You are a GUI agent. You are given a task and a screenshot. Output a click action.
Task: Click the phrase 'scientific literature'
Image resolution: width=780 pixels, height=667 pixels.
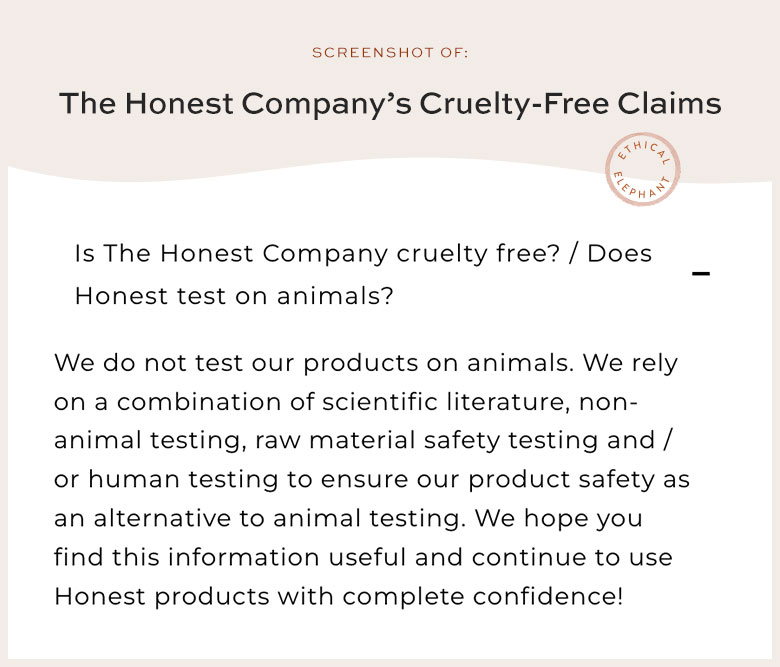(x=446, y=401)
